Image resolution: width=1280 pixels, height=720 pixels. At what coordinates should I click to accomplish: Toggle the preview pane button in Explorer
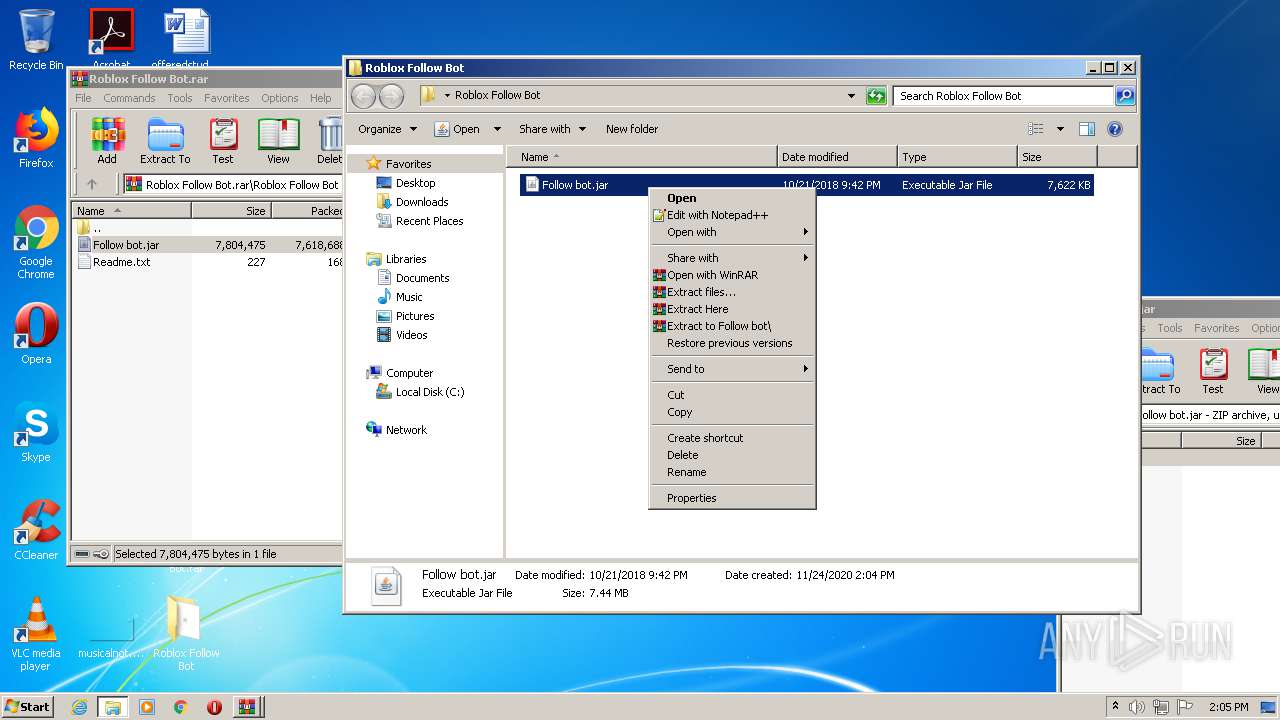pyautogui.click(x=1087, y=129)
